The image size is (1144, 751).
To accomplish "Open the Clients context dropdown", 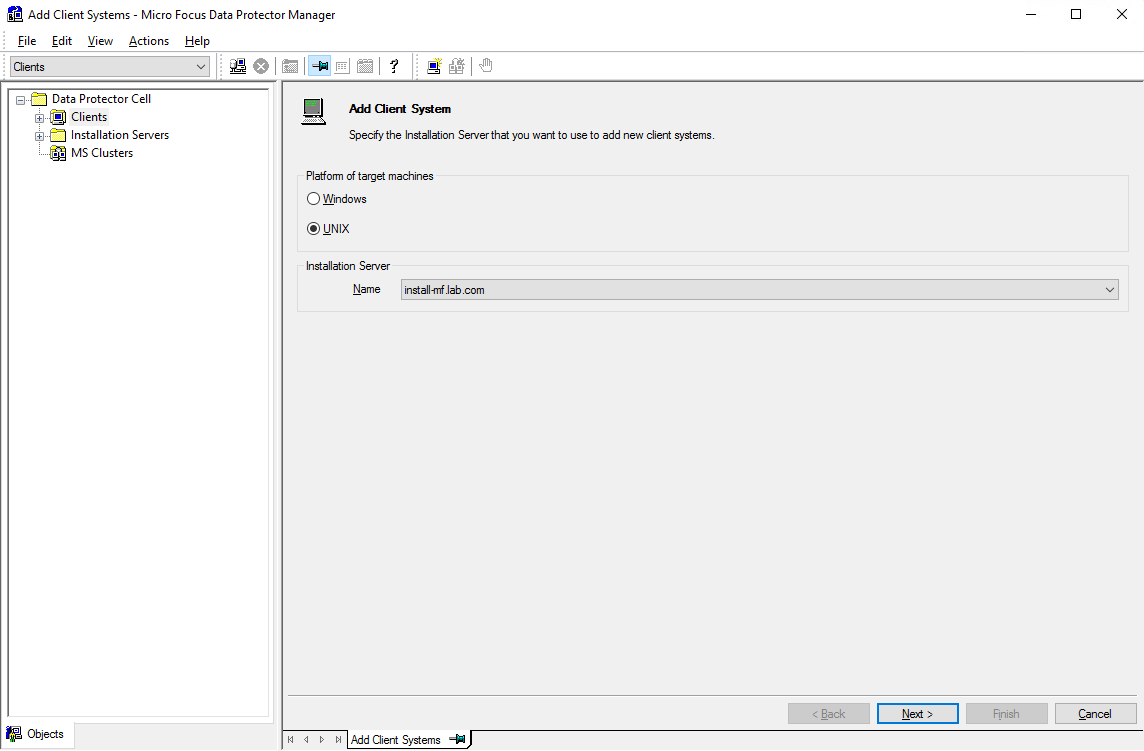I will [110, 66].
